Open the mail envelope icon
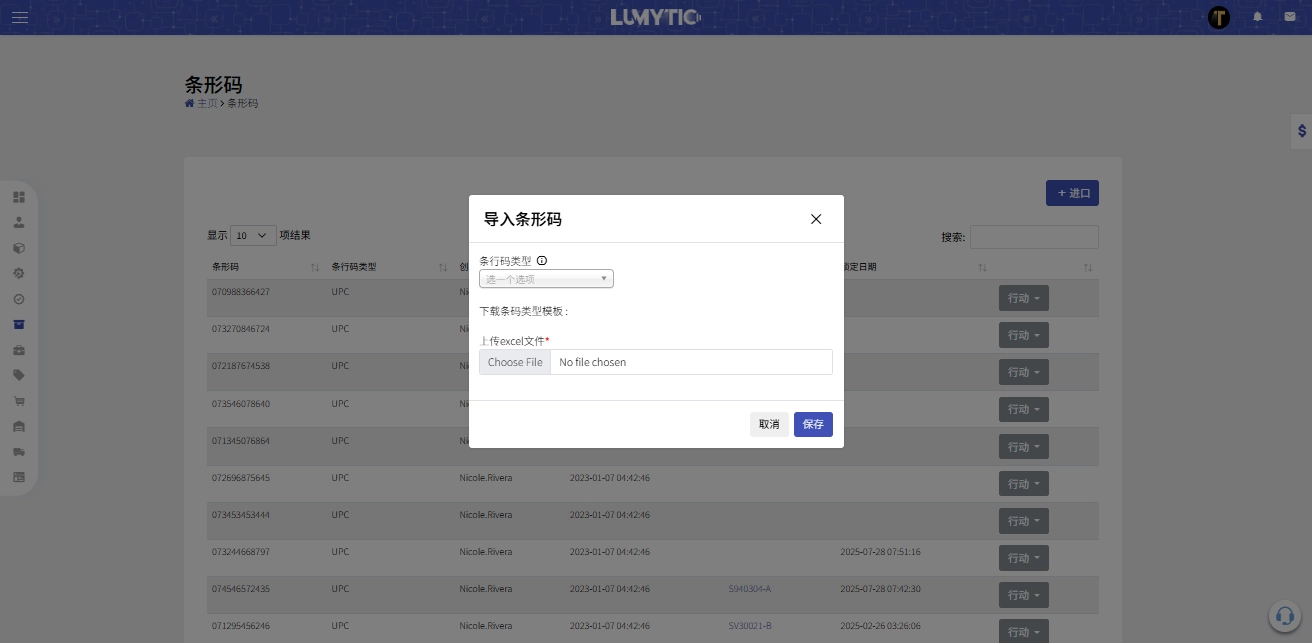Screen dimensions: 1312x643 point(1290,17)
